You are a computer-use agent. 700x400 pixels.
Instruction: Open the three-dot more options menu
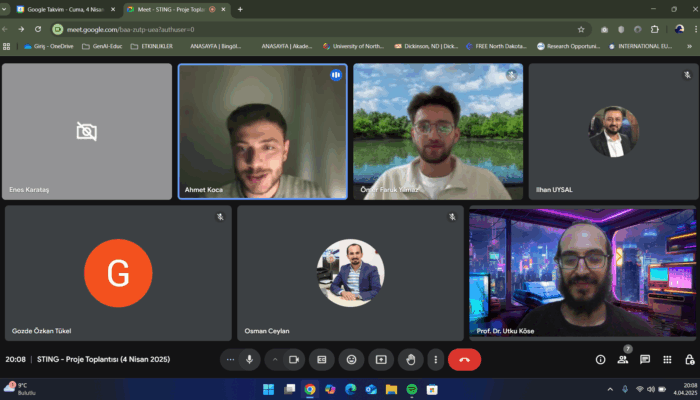click(x=435, y=359)
